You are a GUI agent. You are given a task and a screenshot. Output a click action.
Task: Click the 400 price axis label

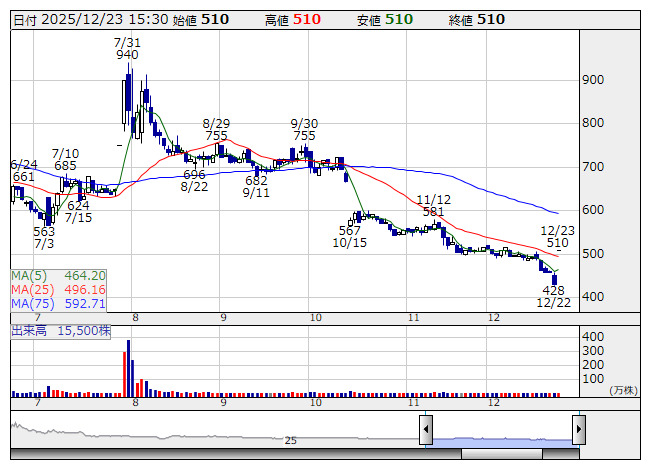(593, 297)
